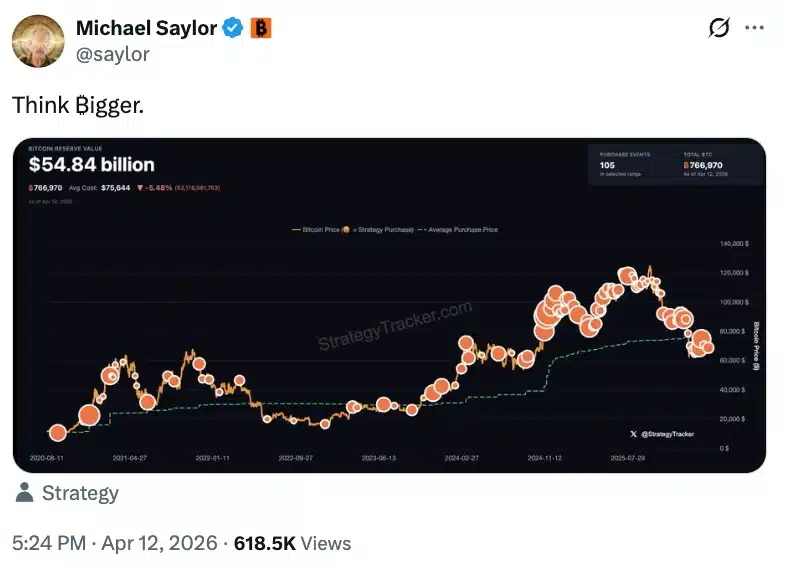
Task: Click the X logo watermark in chart
Action: pyautogui.click(x=633, y=433)
